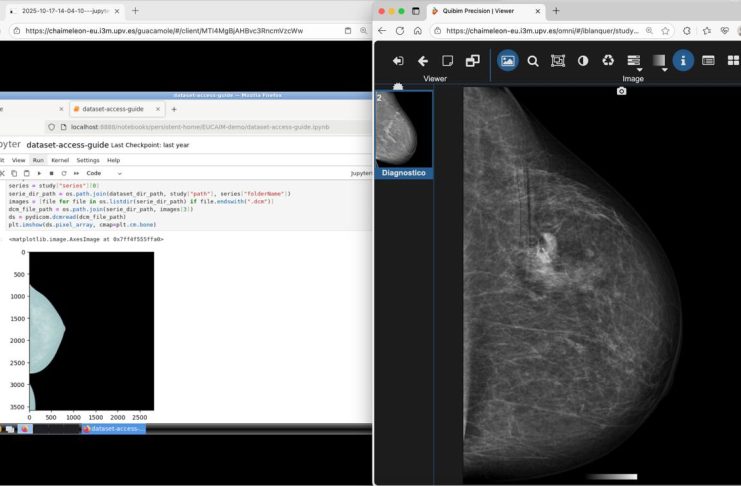This screenshot has width=741, height=486.
Task: Toggle the image info overlay button
Action: coord(683,61)
